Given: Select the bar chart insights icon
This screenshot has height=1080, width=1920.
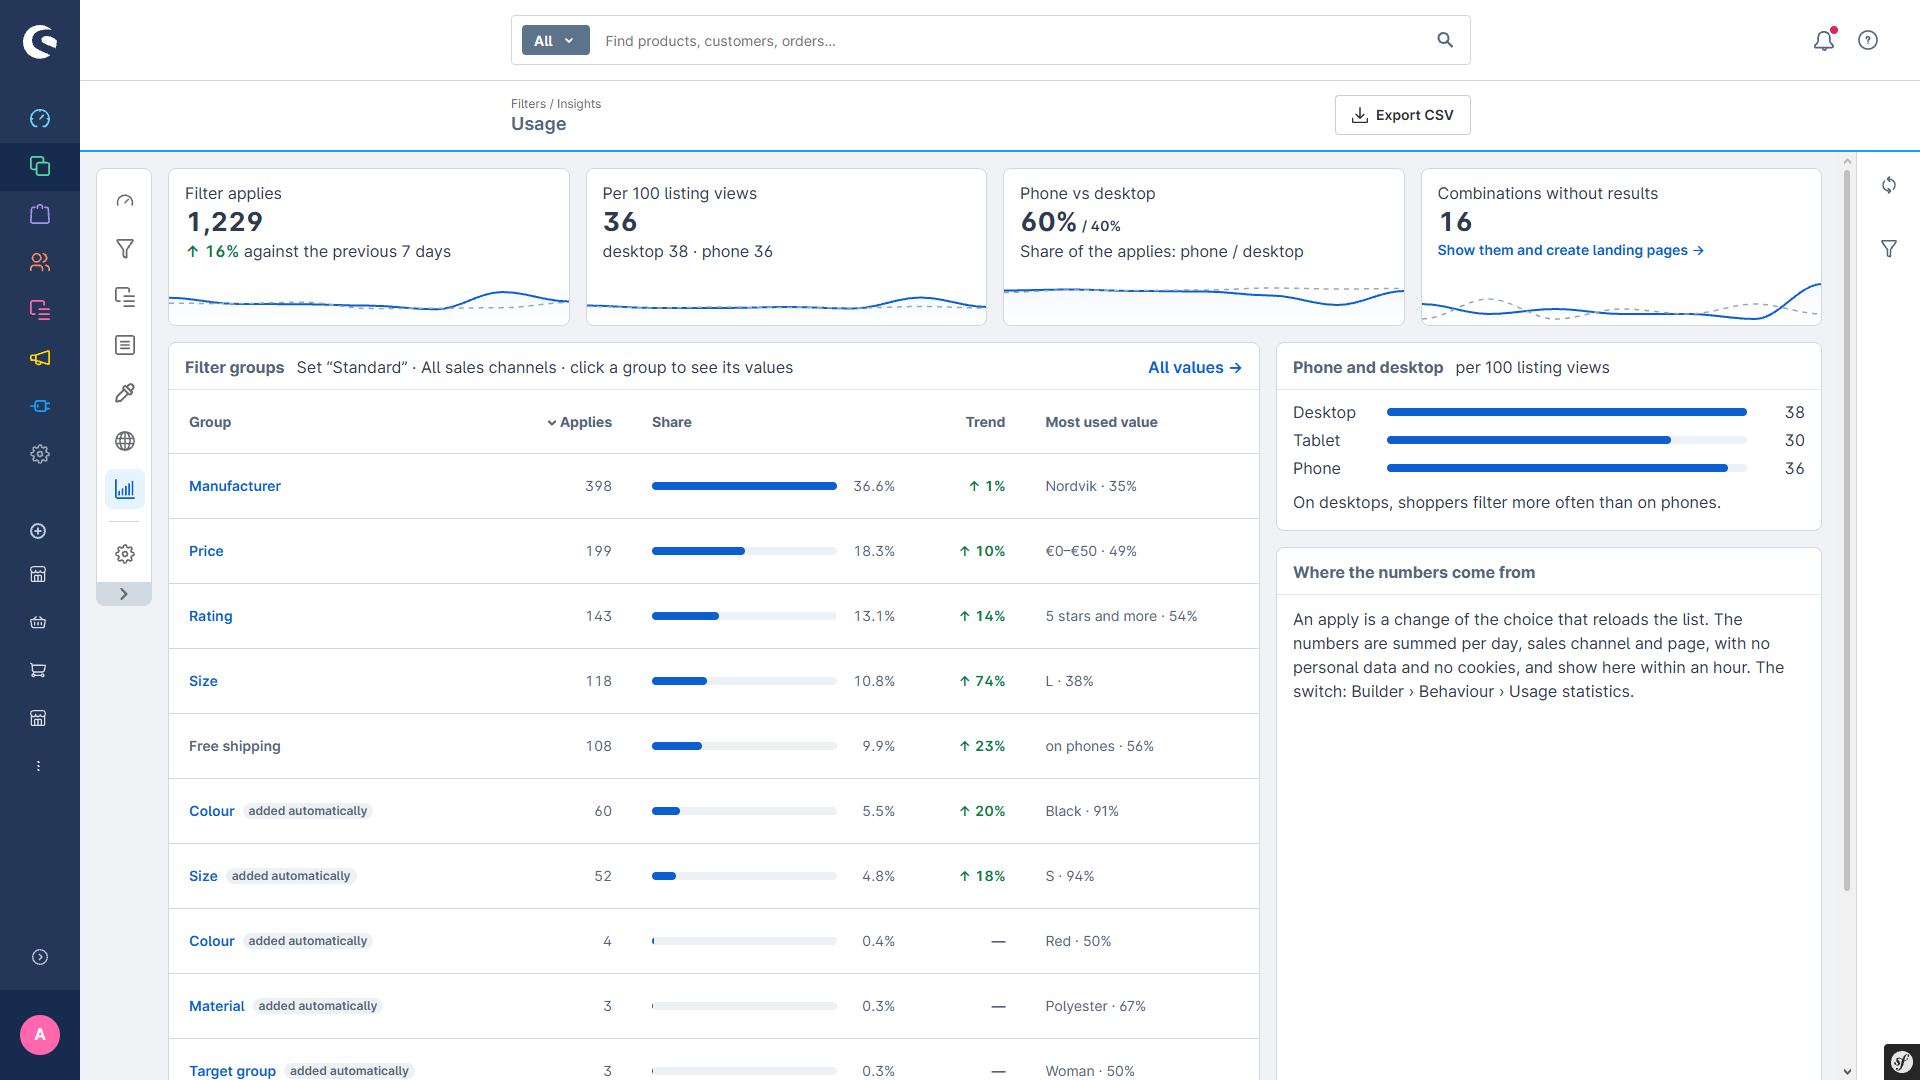Looking at the screenshot, I should click(x=125, y=489).
